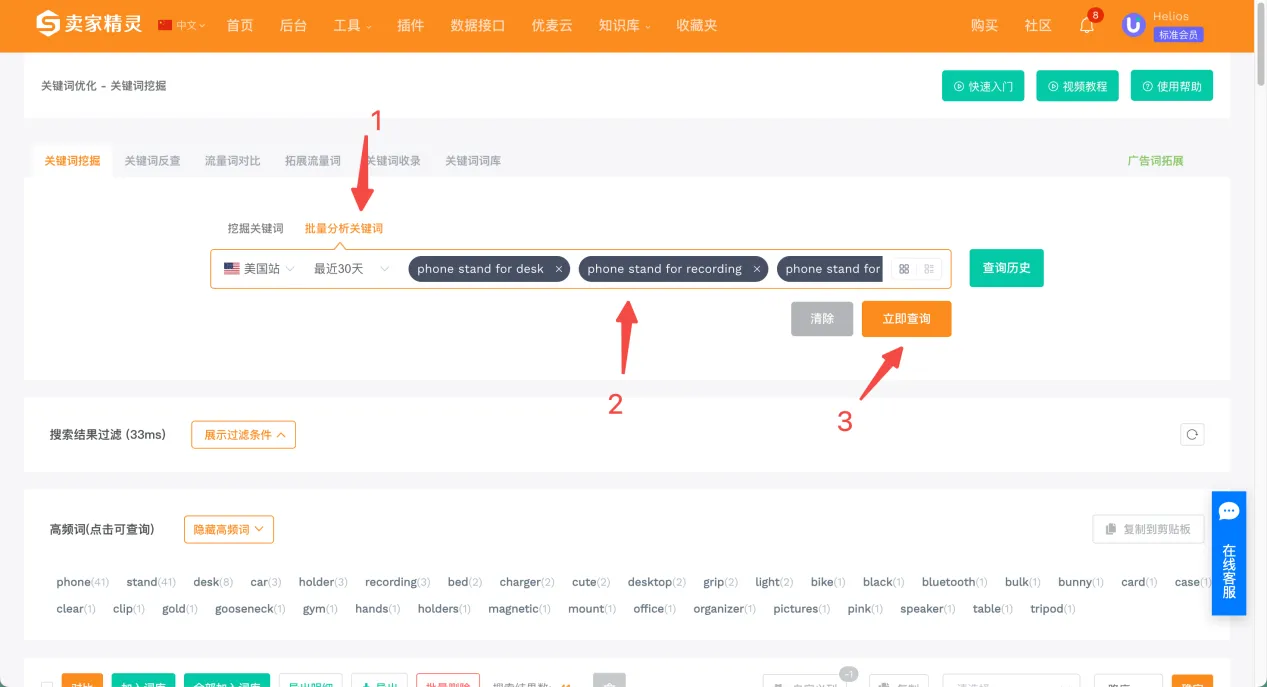Click the high-frequency word 'bluetooth(1)'
The image size is (1267, 687).
coord(955,582)
